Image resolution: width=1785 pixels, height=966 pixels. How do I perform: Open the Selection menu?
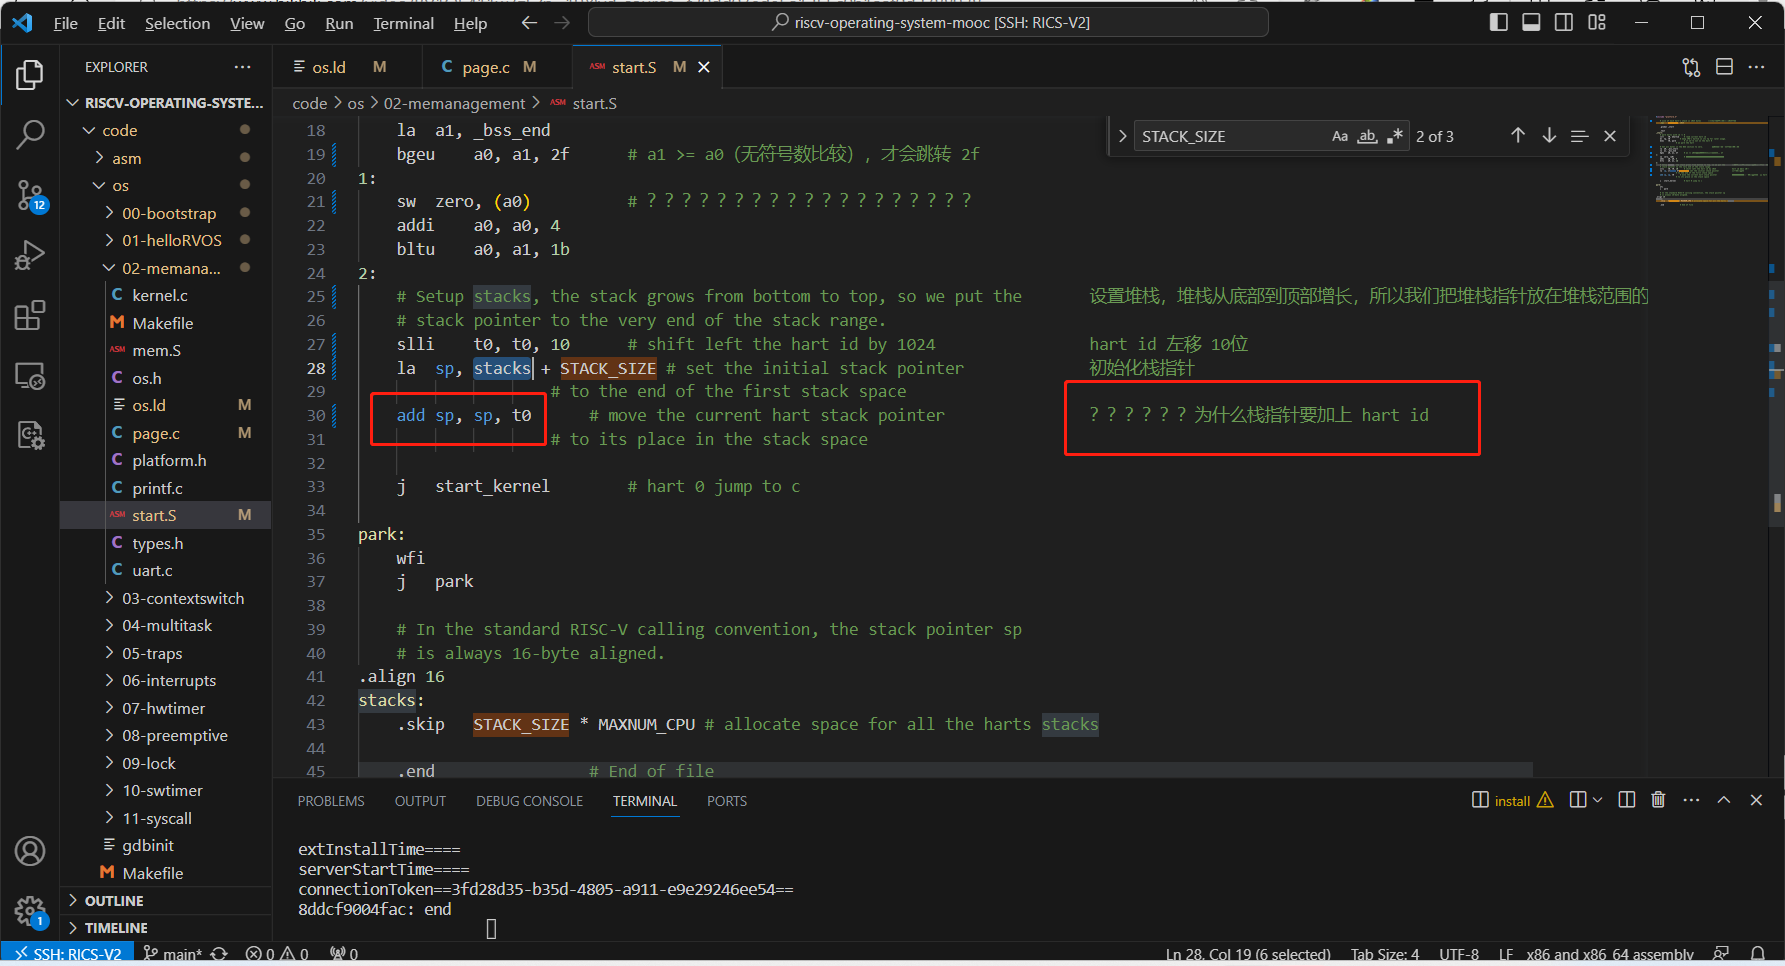coord(177,23)
